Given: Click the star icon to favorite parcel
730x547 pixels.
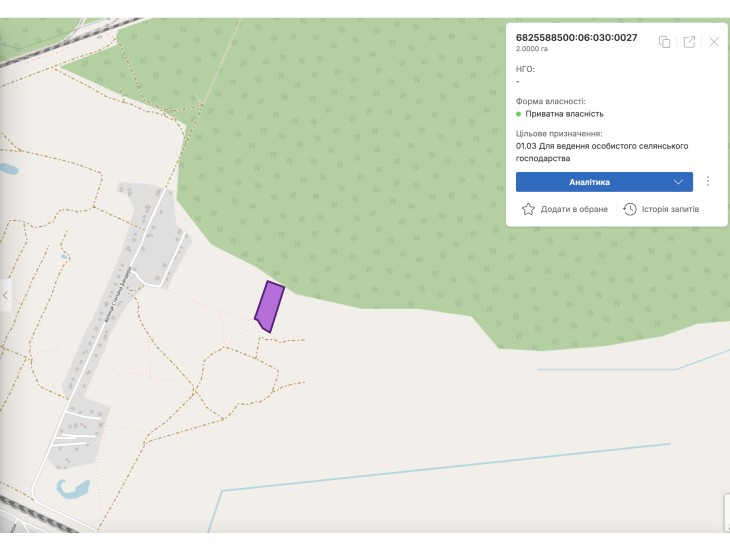Looking at the screenshot, I should pyautogui.click(x=528, y=209).
